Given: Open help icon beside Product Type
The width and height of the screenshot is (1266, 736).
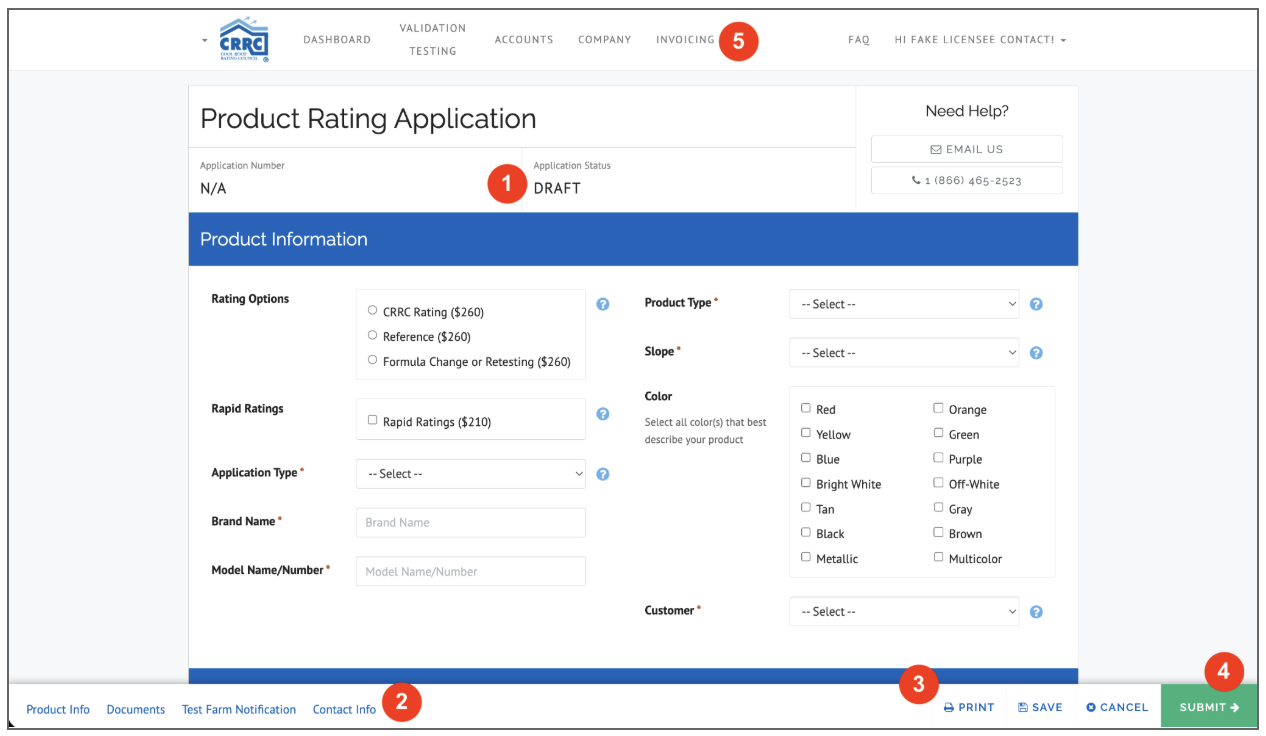Looking at the screenshot, I should pyautogui.click(x=1036, y=304).
